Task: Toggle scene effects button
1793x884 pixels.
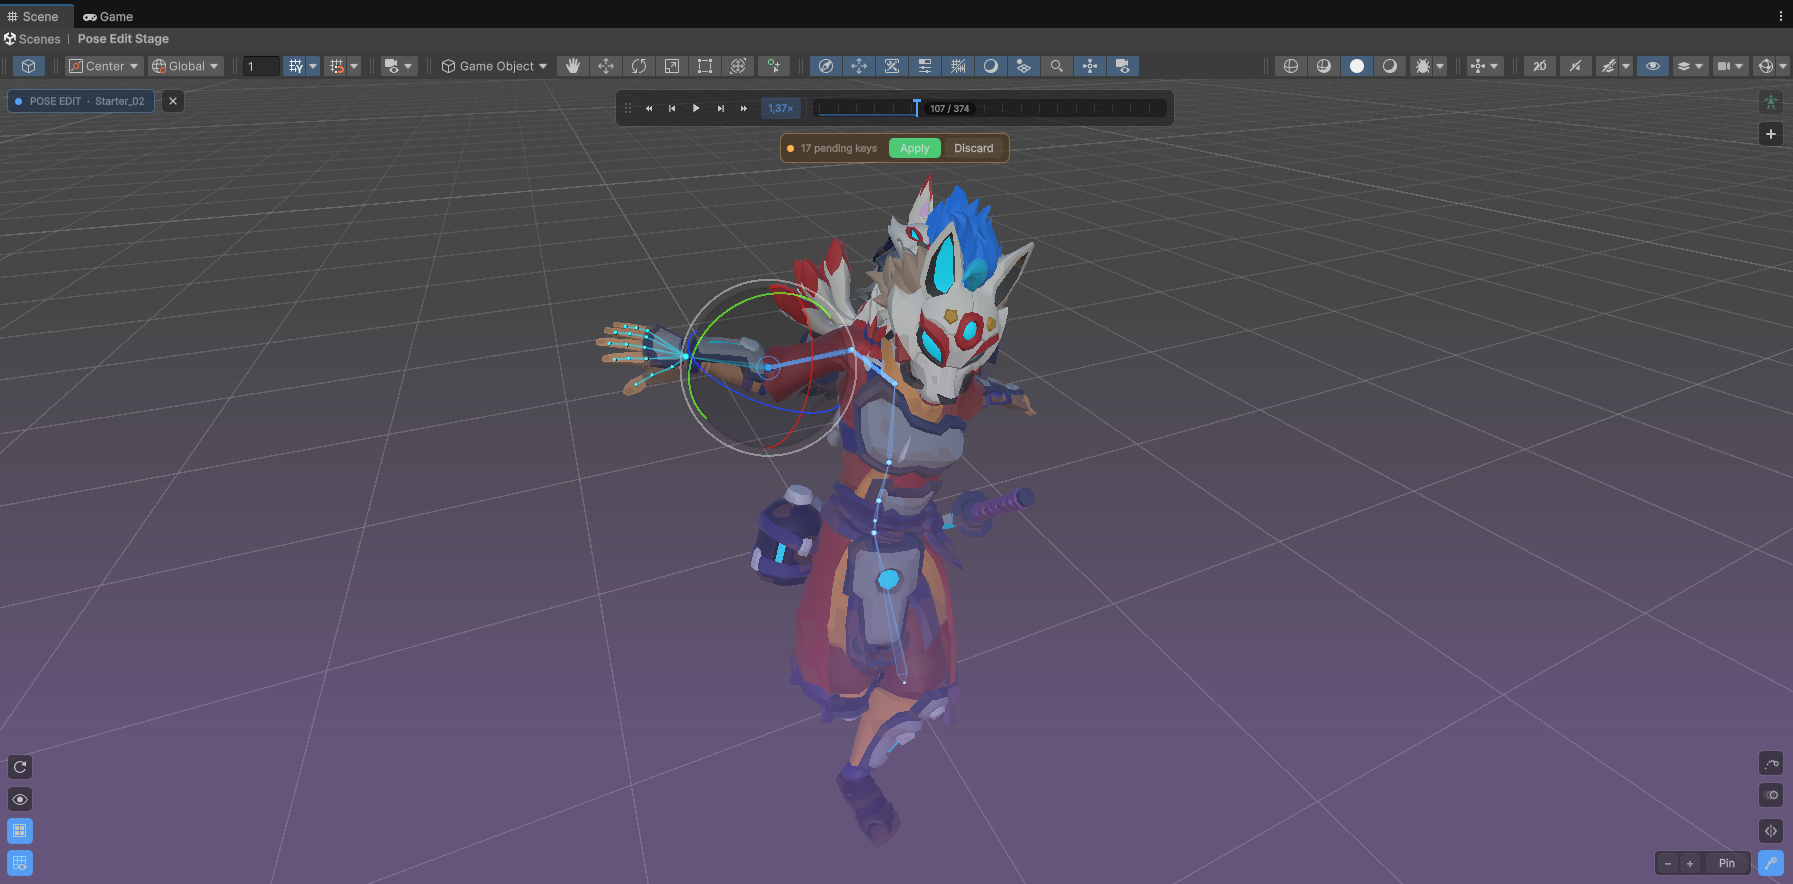Action: click(x=1607, y=66)
